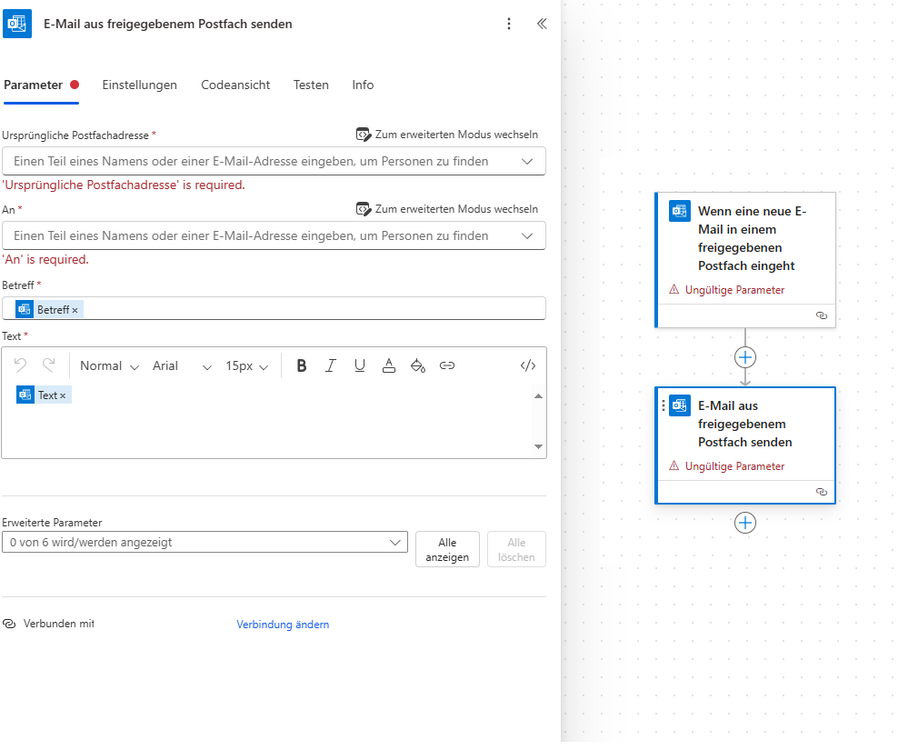Expand the Erweiterte Parameter dropdown

coord(394,542)
